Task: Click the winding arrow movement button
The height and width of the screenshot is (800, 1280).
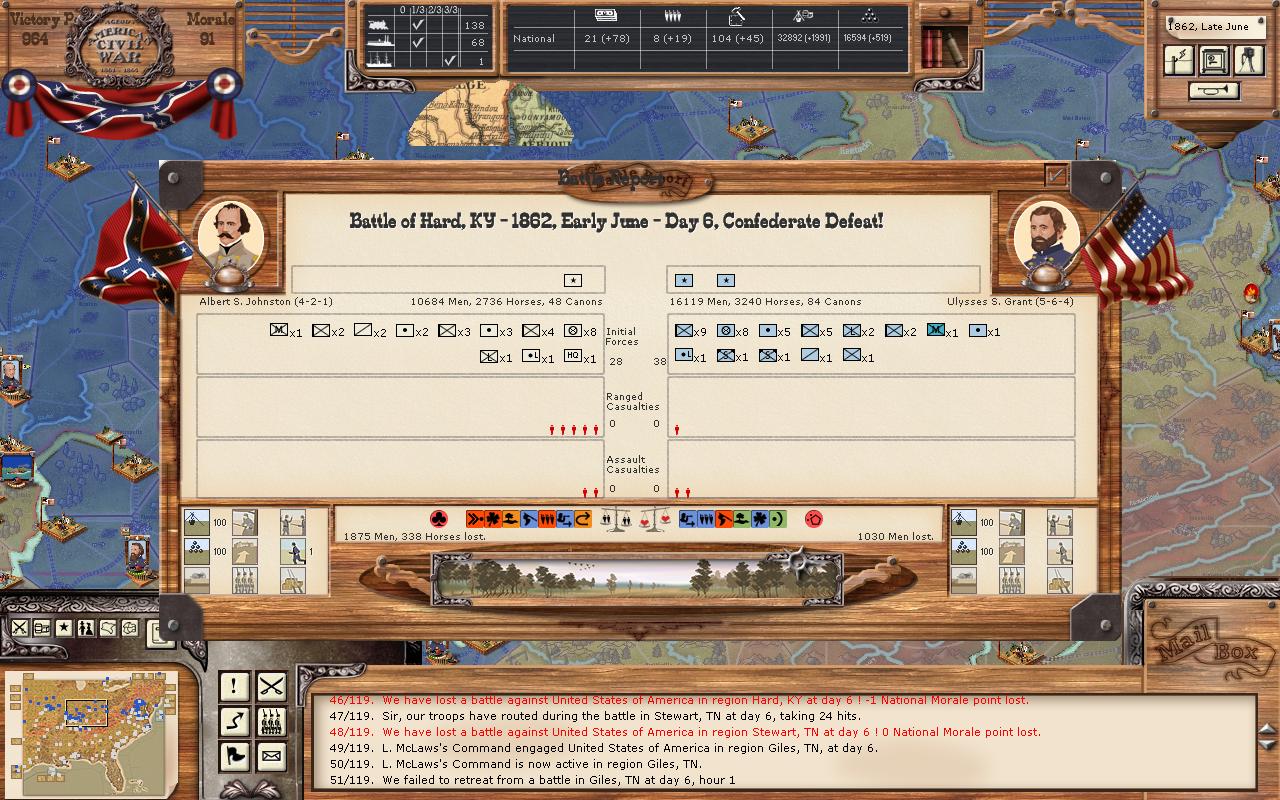Action: (234, 720)
